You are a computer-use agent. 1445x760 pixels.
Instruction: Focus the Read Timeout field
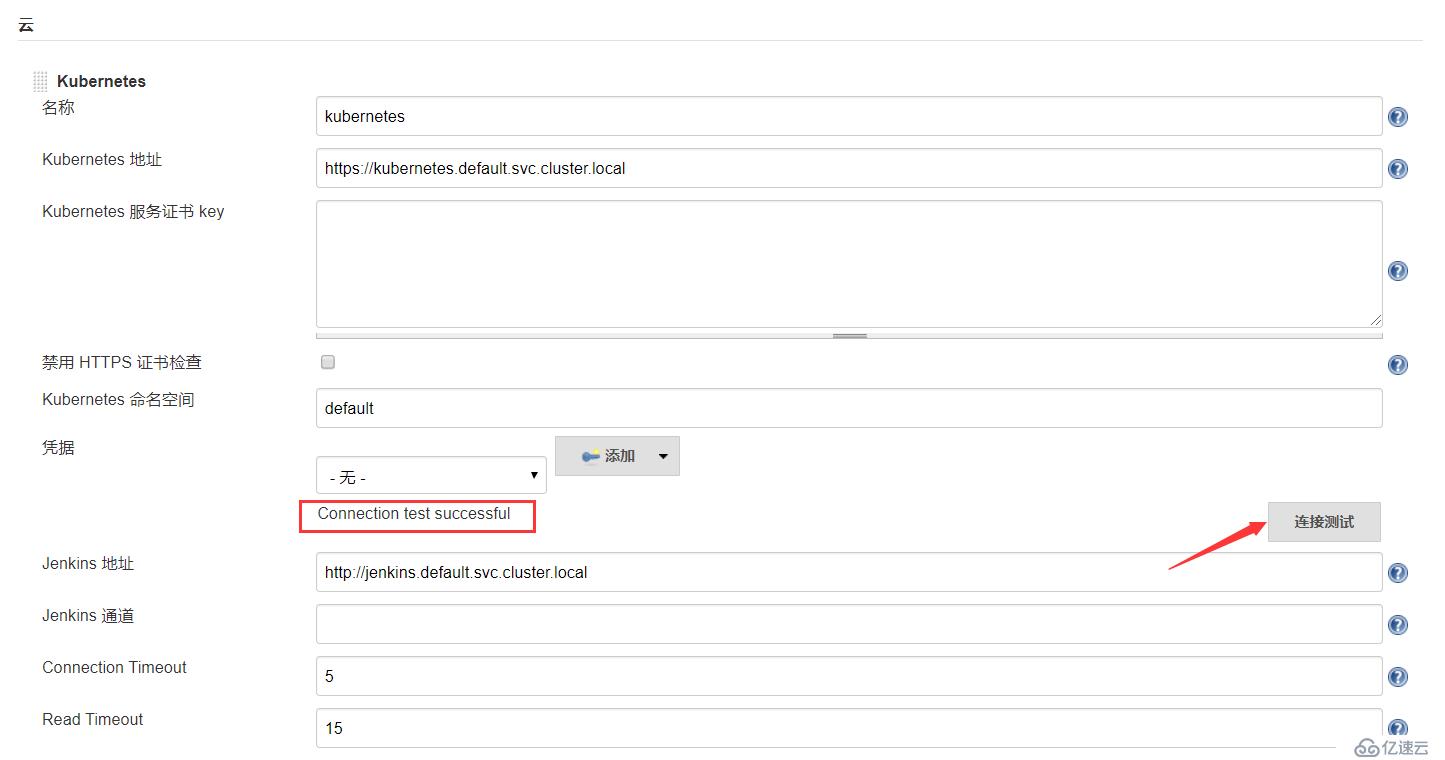coord(849,728)
